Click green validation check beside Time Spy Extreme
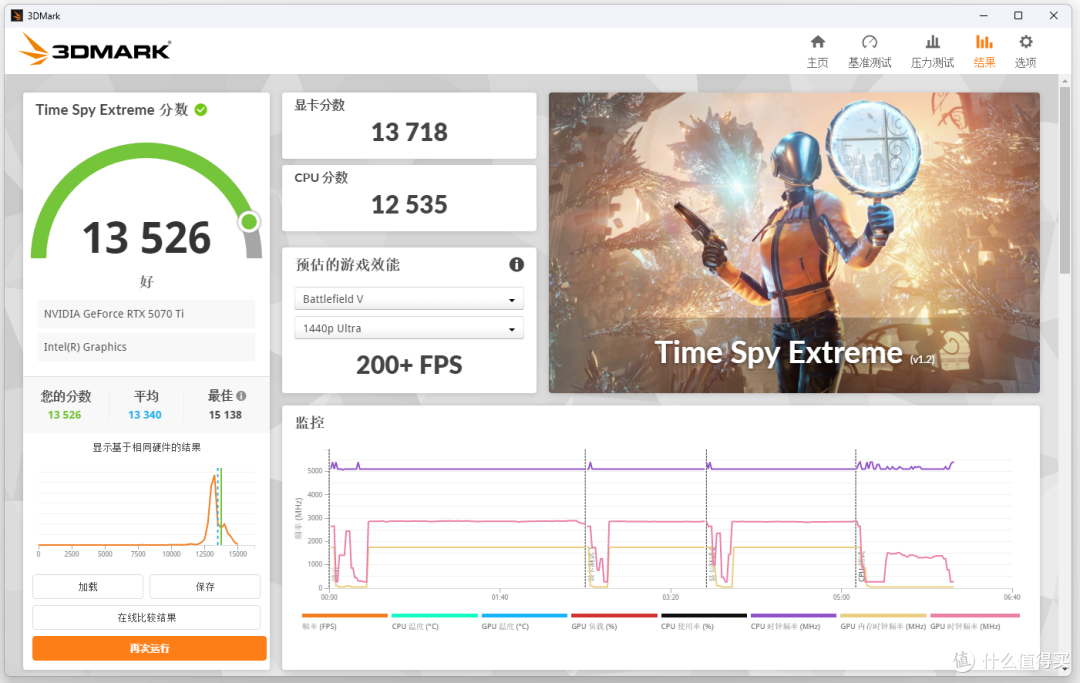Screen dimensions: 1080x683 pyautogui.click(x=201, y=109)
